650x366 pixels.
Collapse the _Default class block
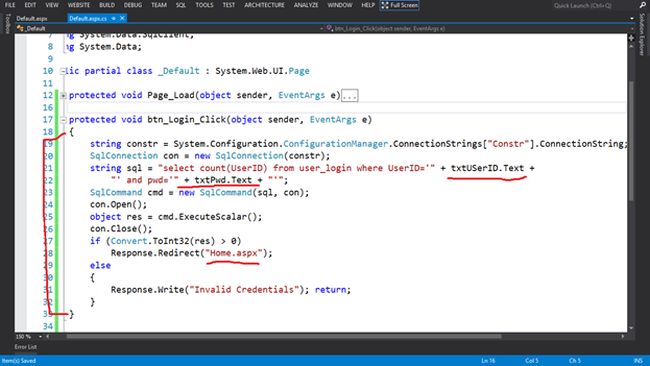(x=63, y=71)
